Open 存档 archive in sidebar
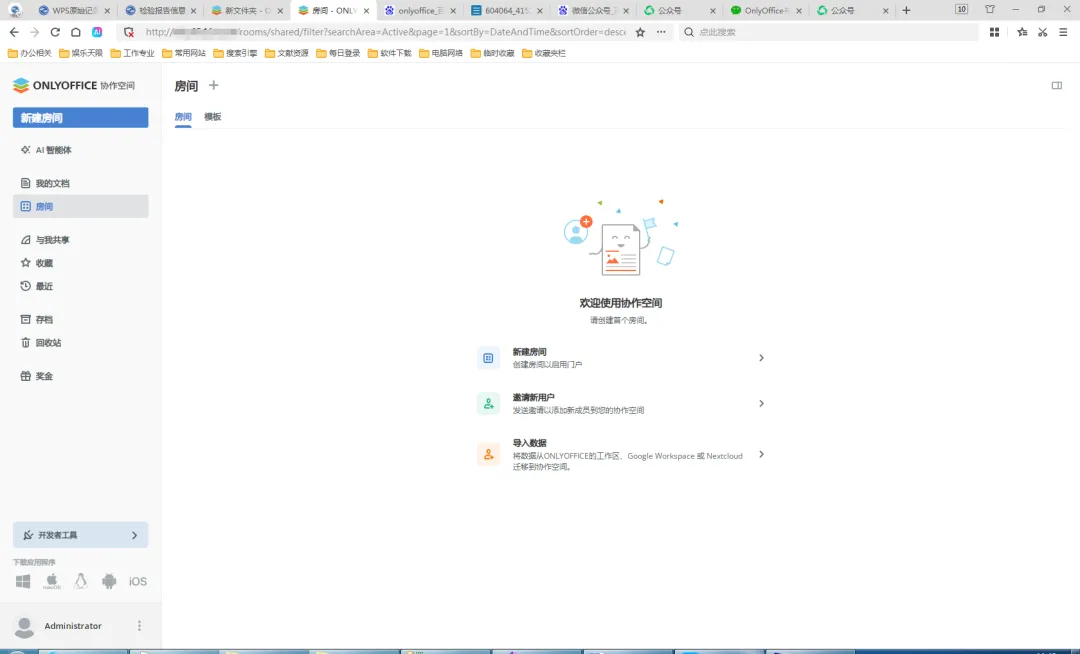The width and height of the screenshot is (1080, 654). pyautogui.click(x=81, y=319)
